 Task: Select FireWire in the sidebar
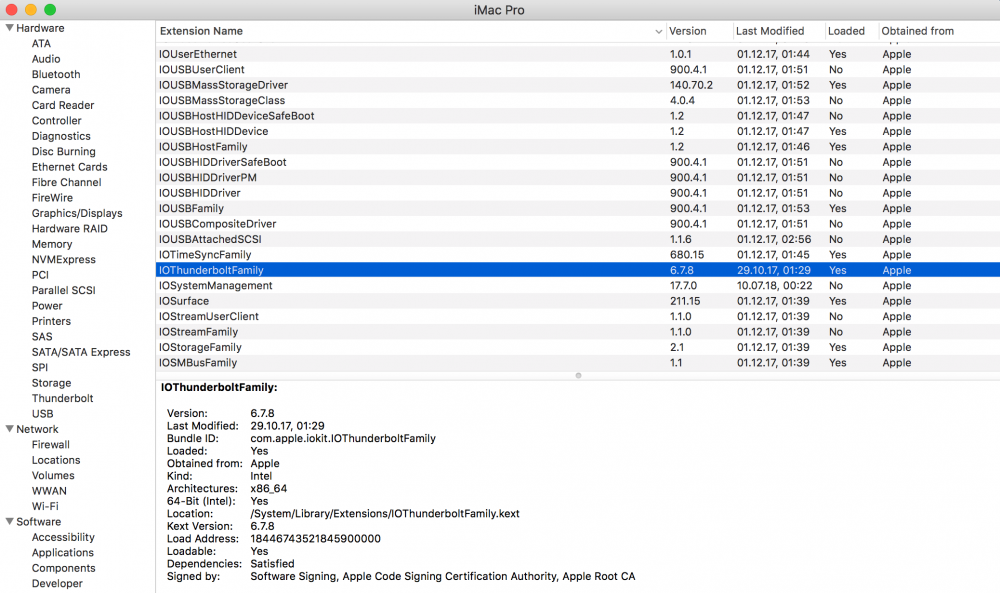coord(52,198)
